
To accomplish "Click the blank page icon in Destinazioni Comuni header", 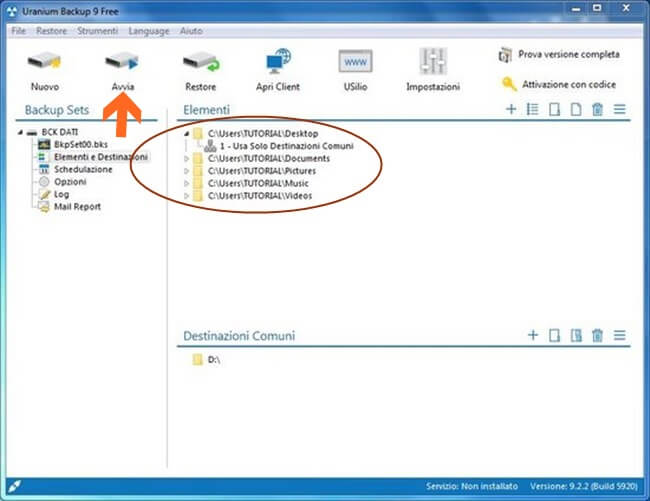I will coord(554,335).
